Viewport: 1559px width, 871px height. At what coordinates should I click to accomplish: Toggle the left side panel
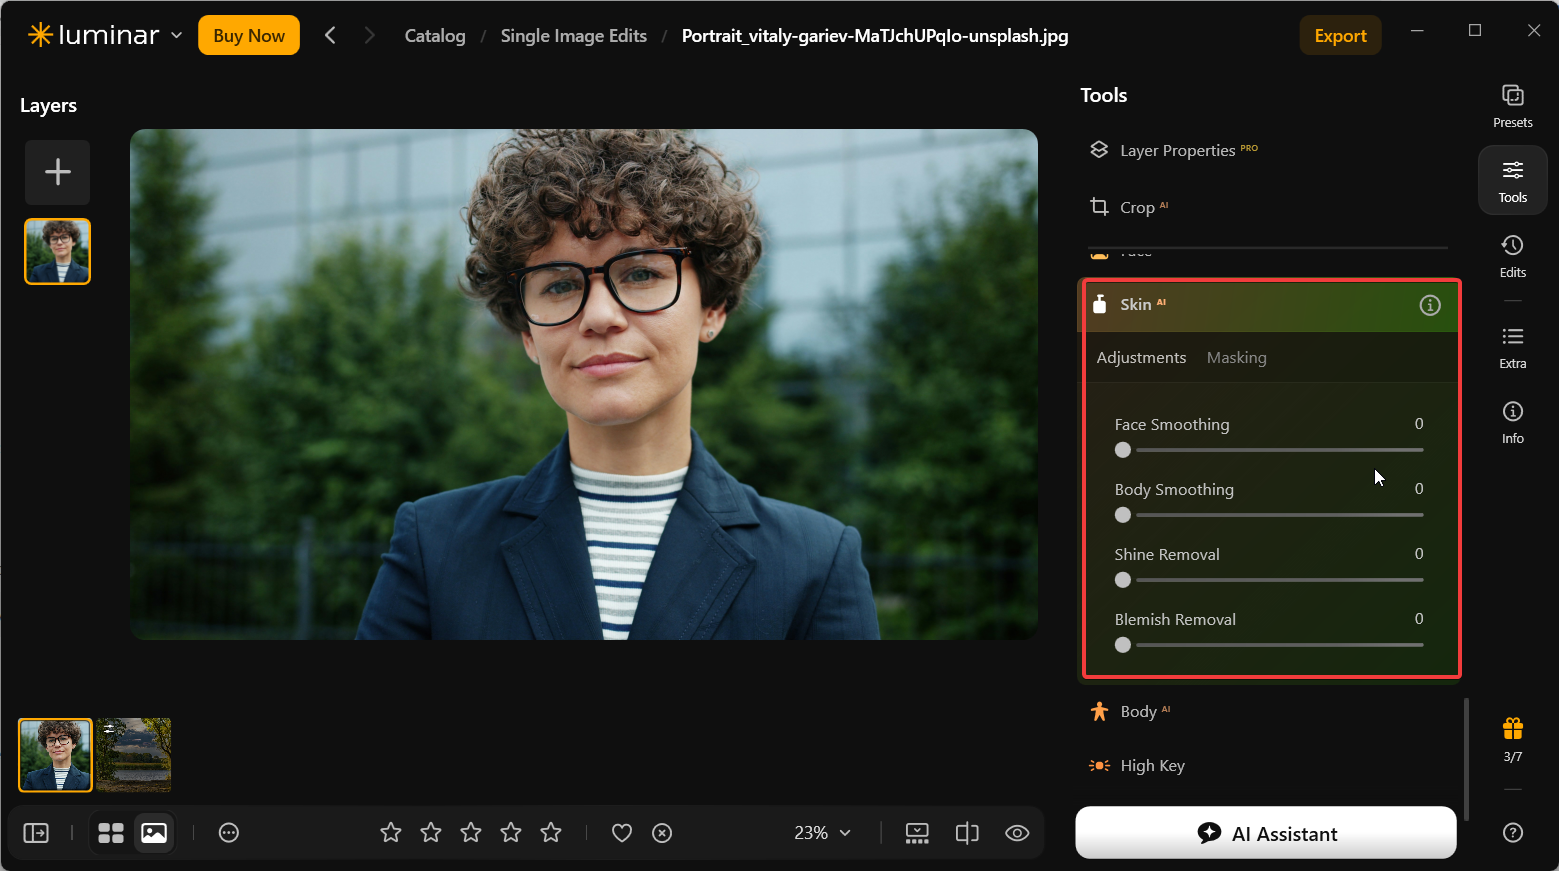[36, 833]
